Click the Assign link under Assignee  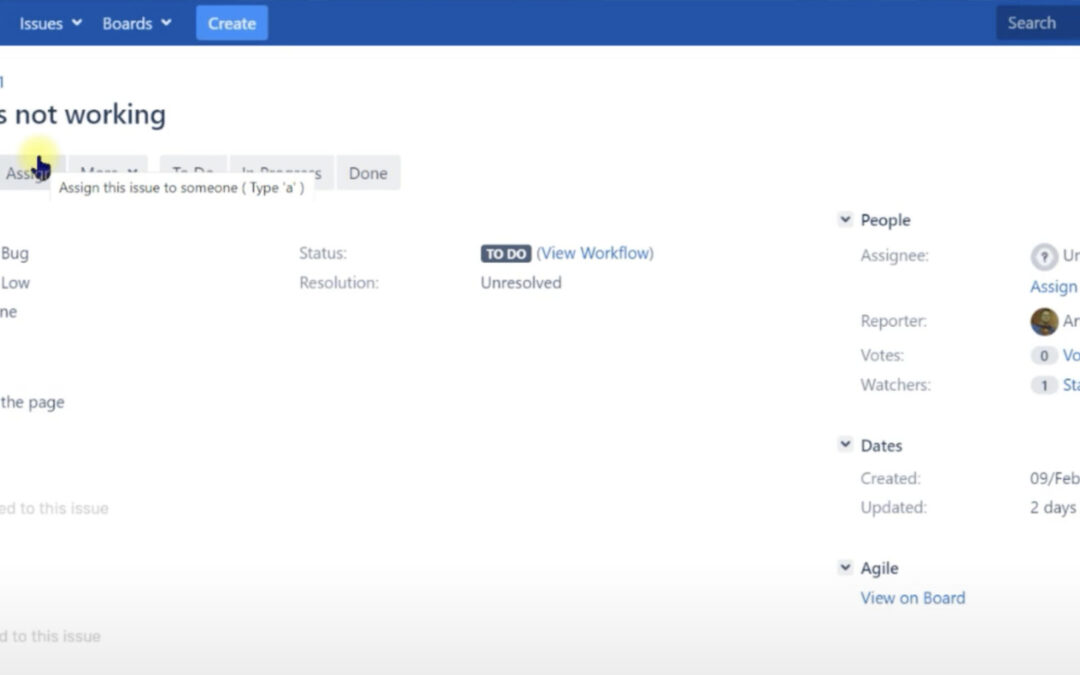coord(1054,287)
